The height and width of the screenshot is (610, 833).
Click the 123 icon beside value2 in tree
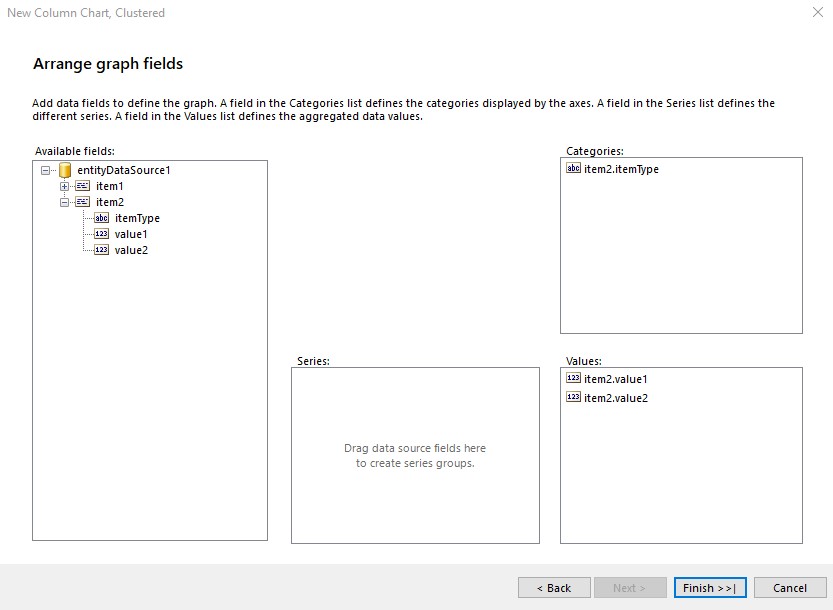coord(101,250)
